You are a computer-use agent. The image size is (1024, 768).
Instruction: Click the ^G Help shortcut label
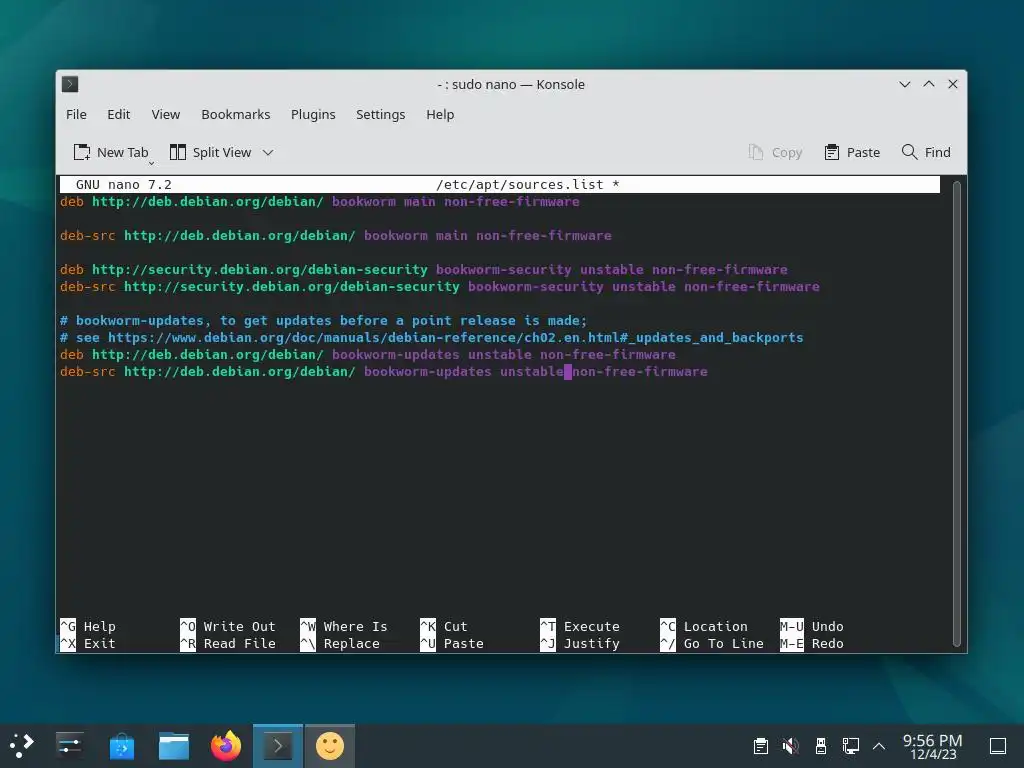coord(88,626)
